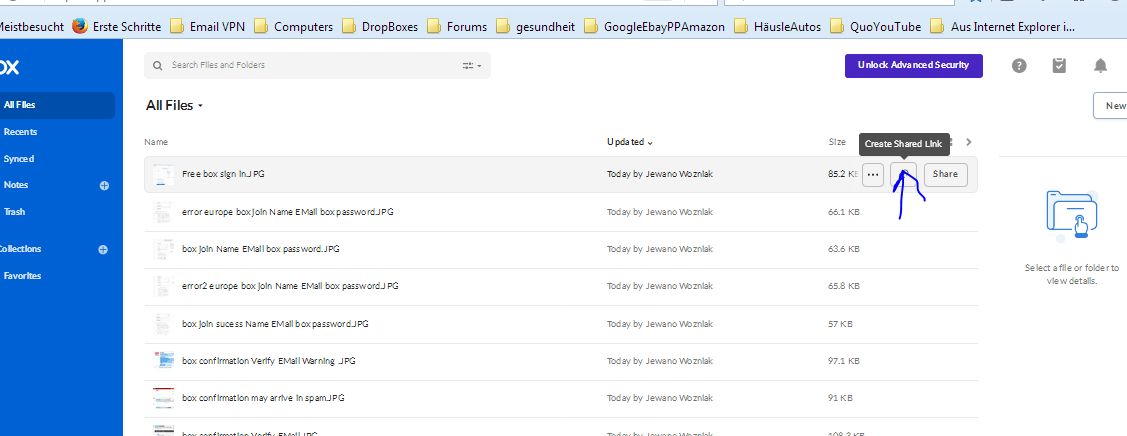Open the All Files heading dropdown
This screenshot has height=436, width=1127.
[174, 106]
